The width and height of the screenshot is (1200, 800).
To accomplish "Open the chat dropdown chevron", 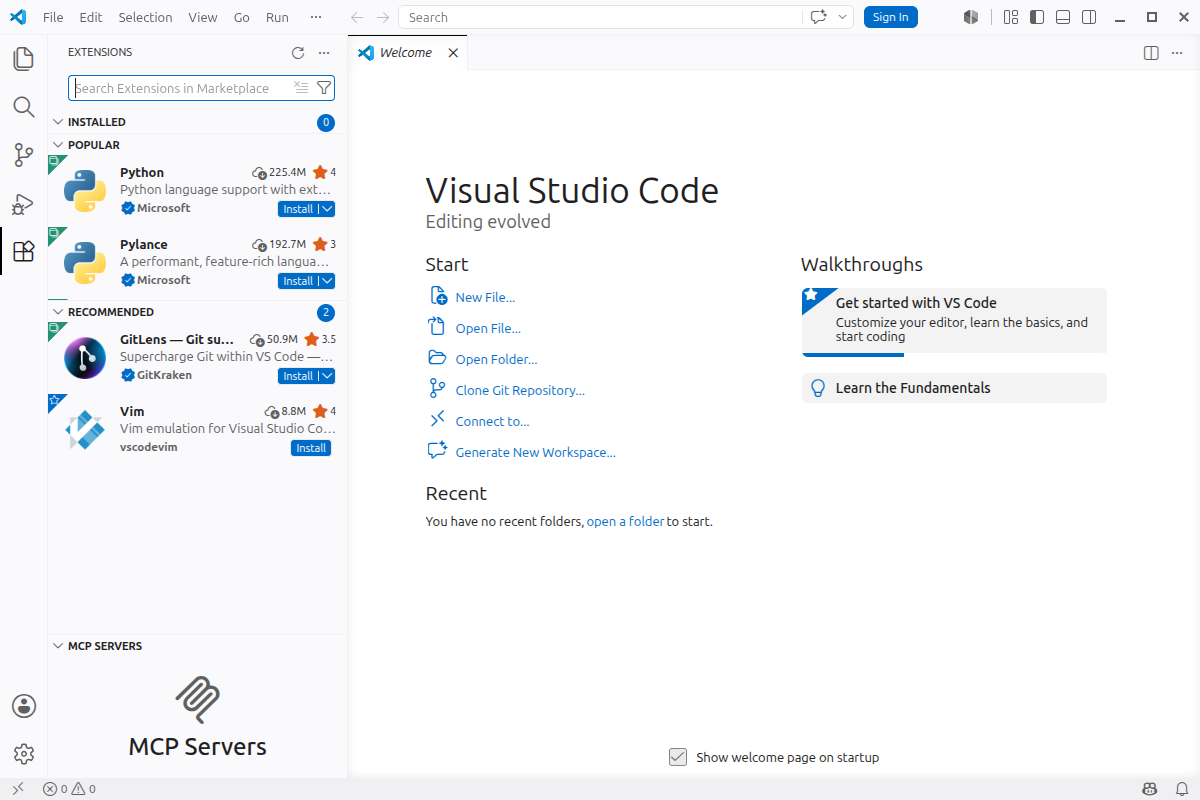I will (x=843, y=17).
